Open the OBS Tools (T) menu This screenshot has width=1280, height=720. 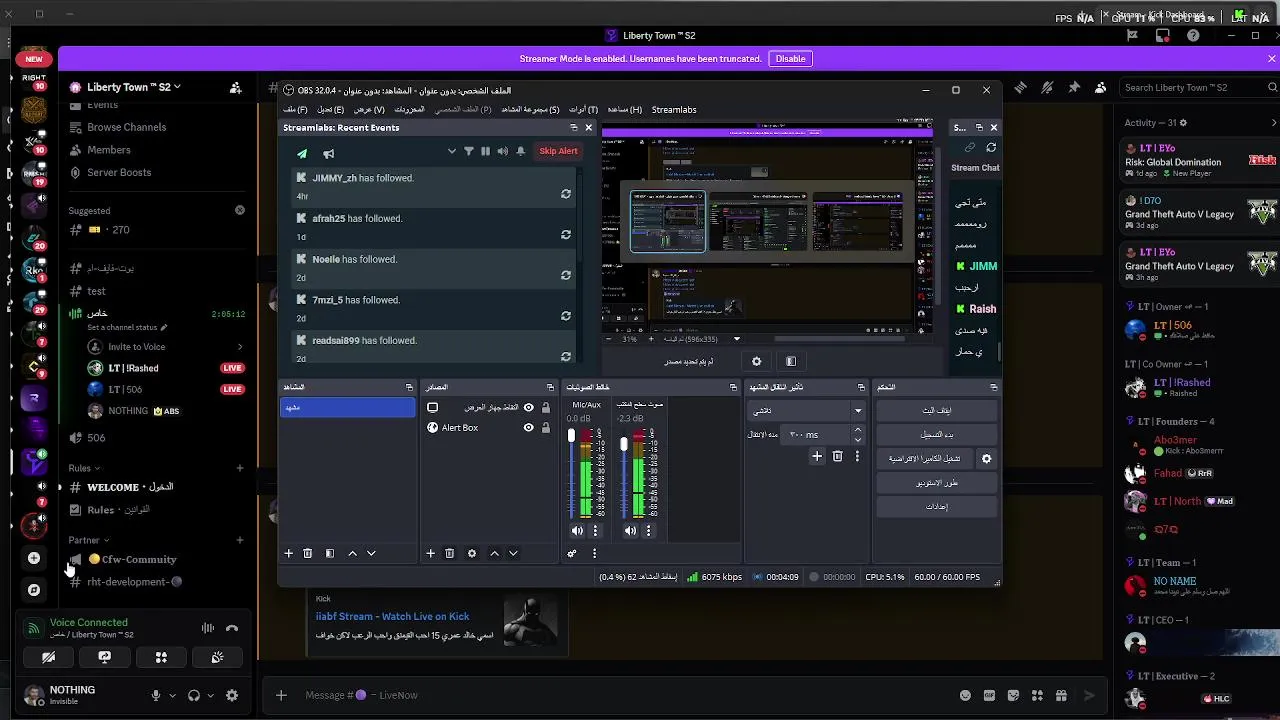tap(583, 109)
